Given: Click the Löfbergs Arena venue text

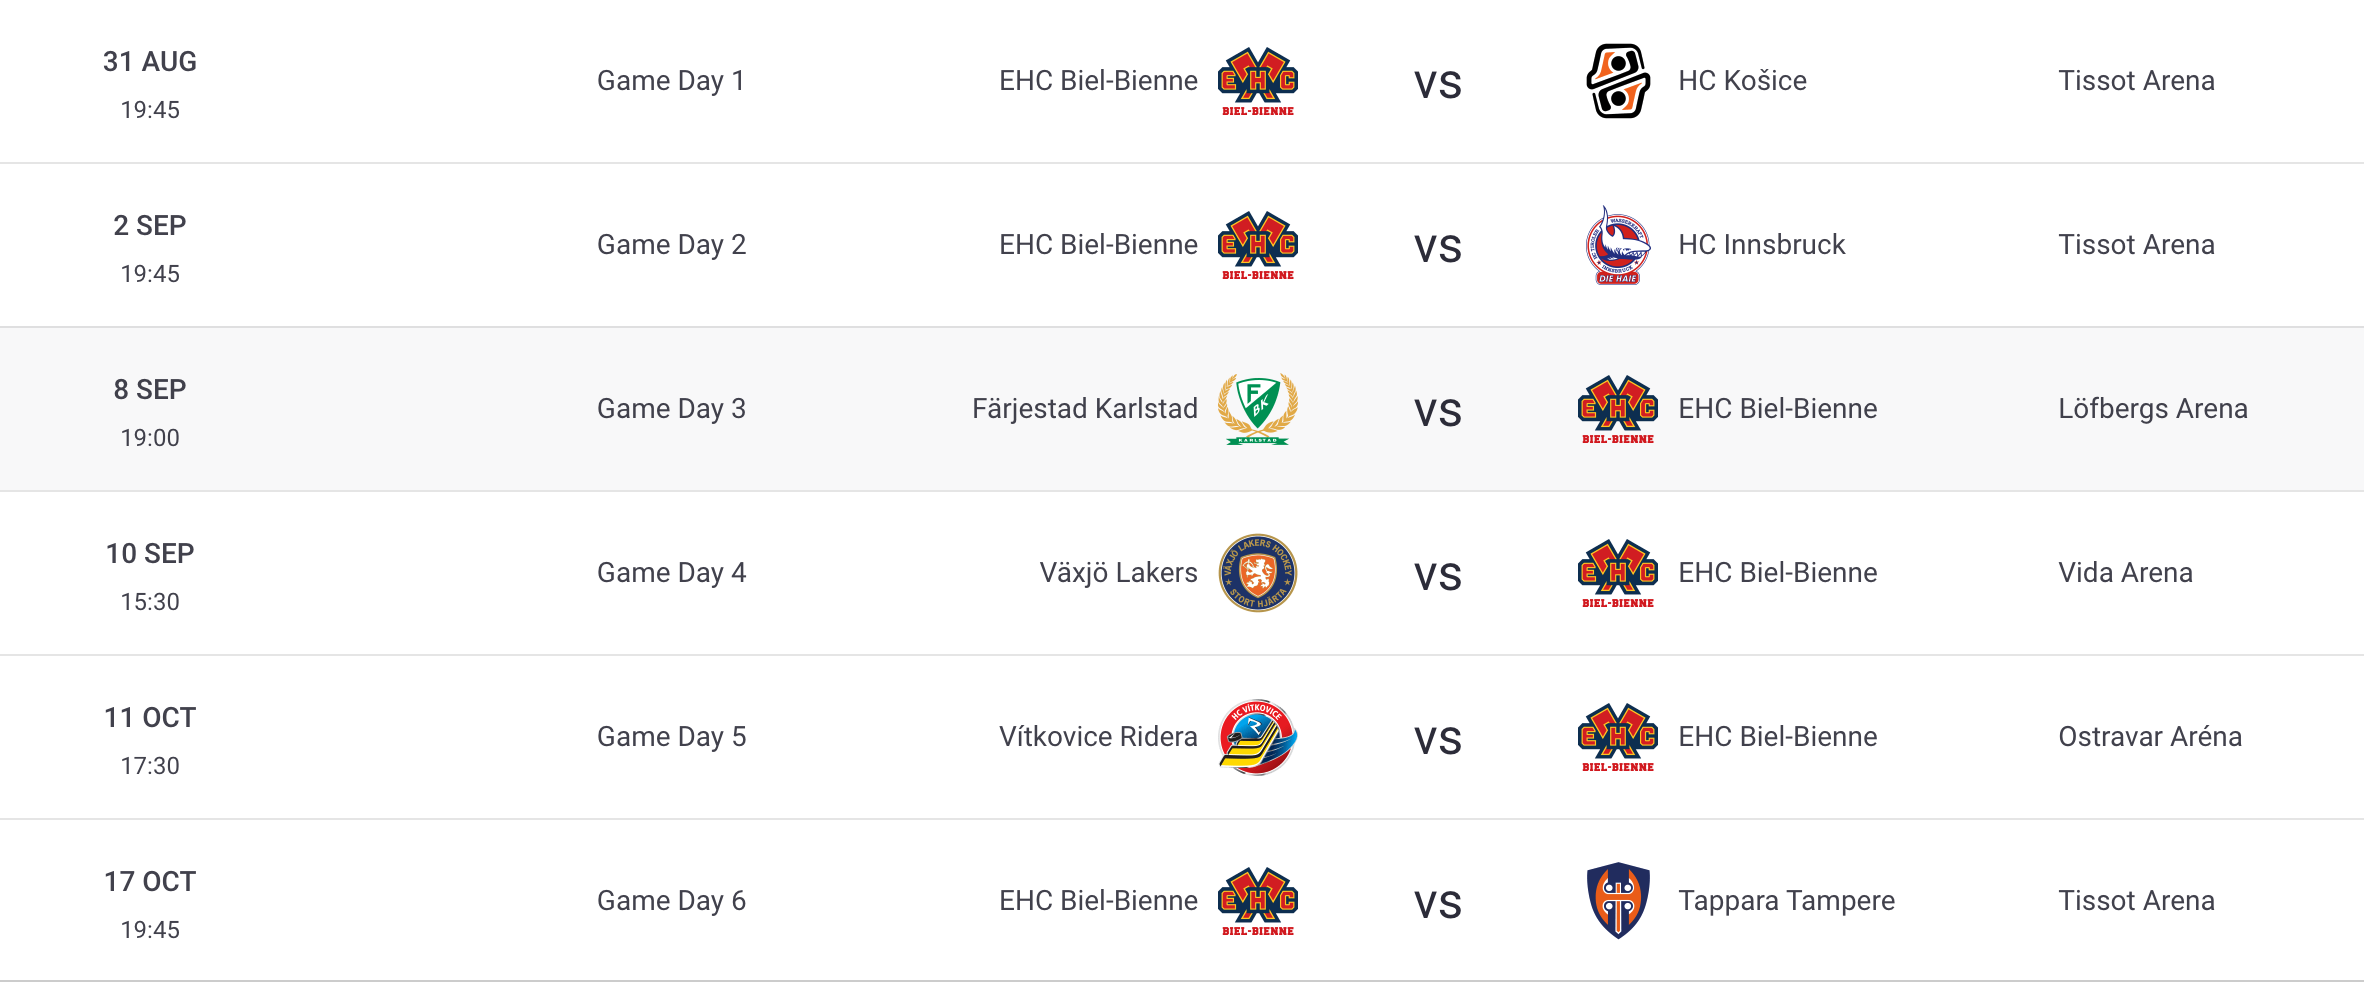Looking at the screenshot, I should pyautogui.click(x=2152, y=409).
